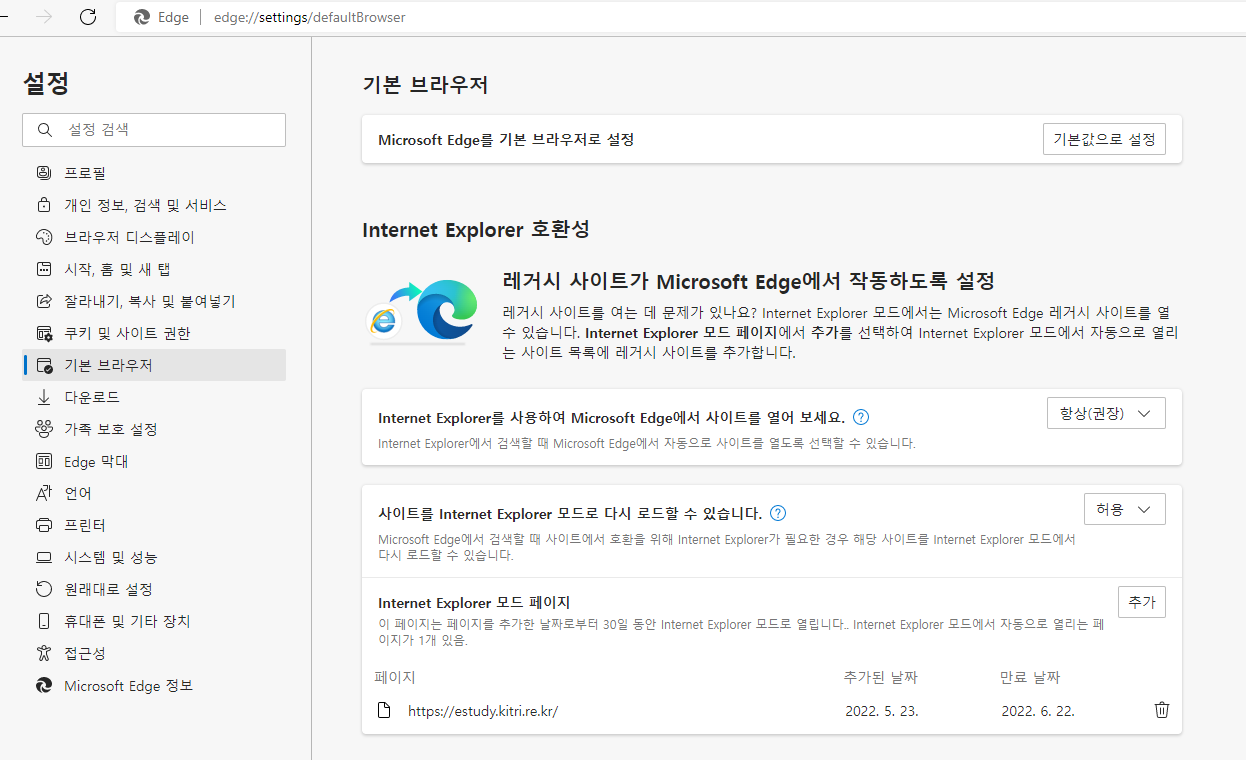Click the Edge label in the address bar

(173, 17)
